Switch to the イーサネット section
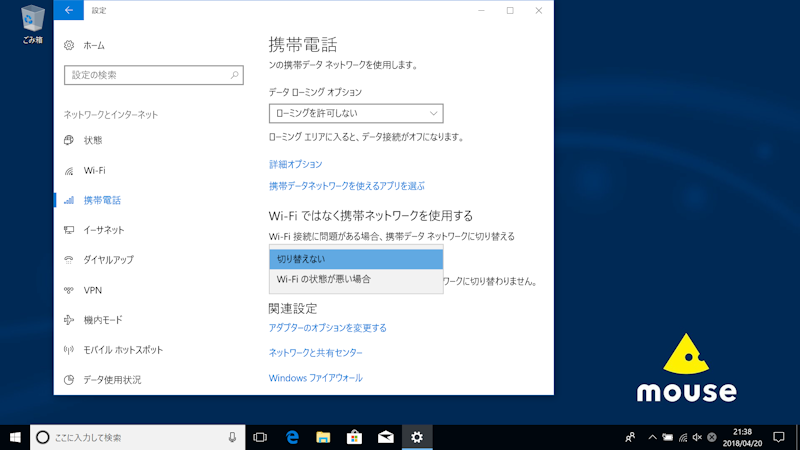 click(104, 230)
